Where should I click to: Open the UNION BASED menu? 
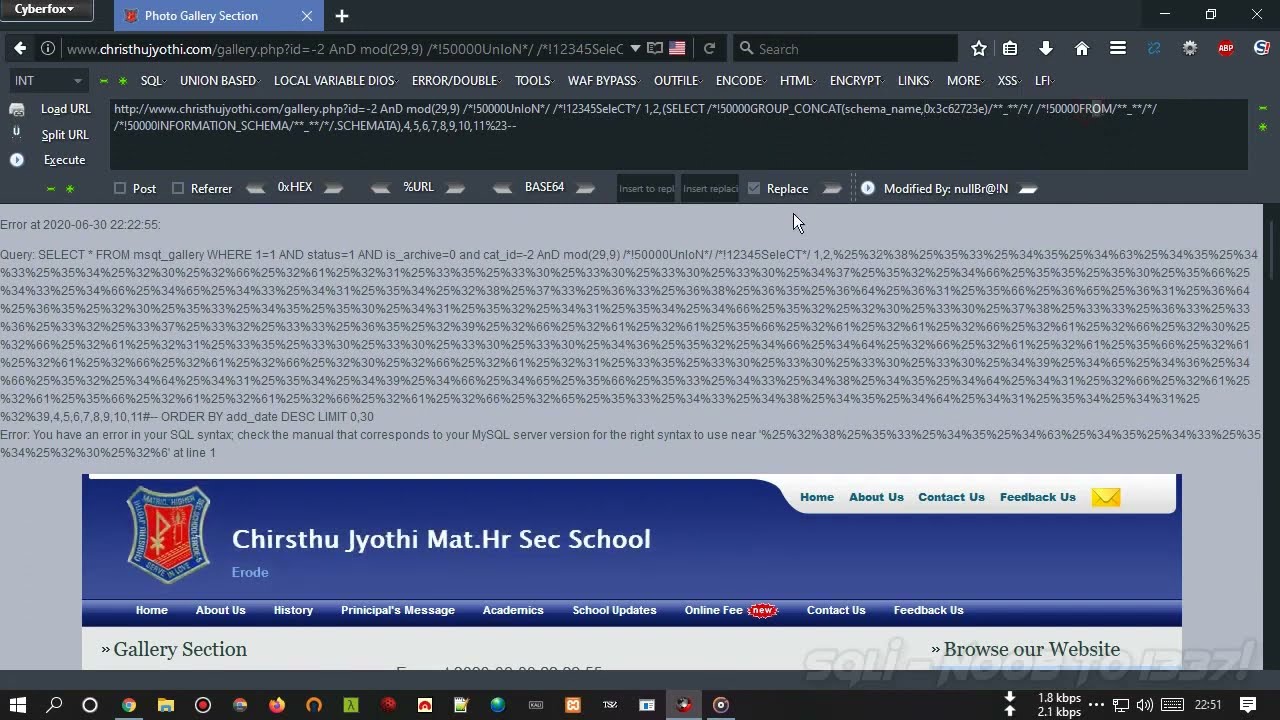pos(220,81)
